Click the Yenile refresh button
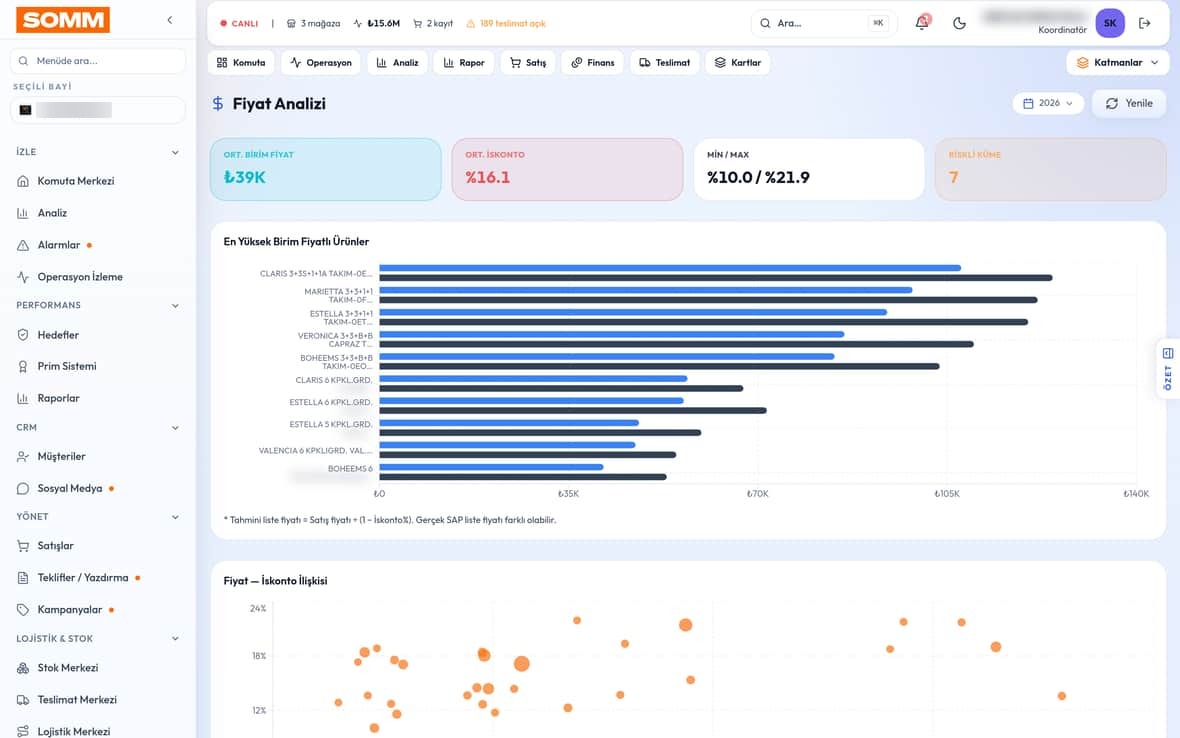This screenshot has height=738, width=1180. pyautogui.click(x=1129, y=103)
